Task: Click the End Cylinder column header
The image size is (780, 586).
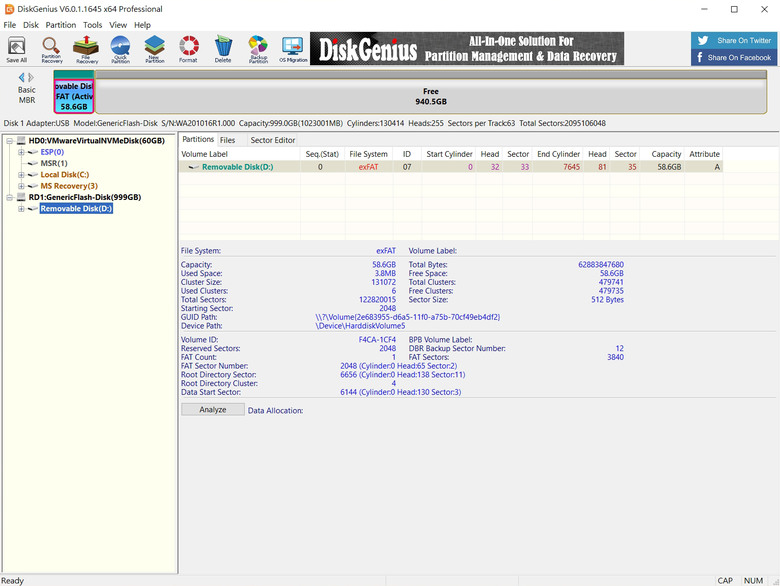Action: (x=559, y=154)
